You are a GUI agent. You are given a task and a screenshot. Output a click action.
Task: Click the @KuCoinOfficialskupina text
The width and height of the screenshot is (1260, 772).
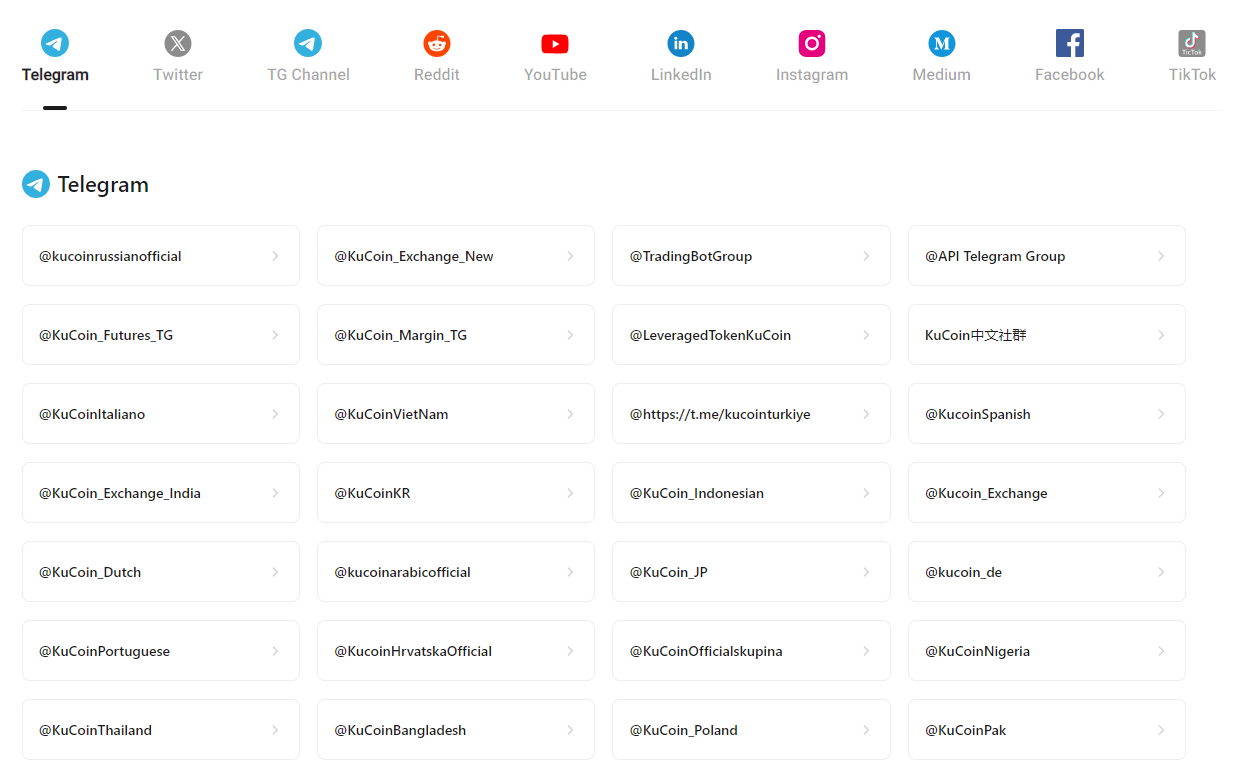click(x=706, y=651)
